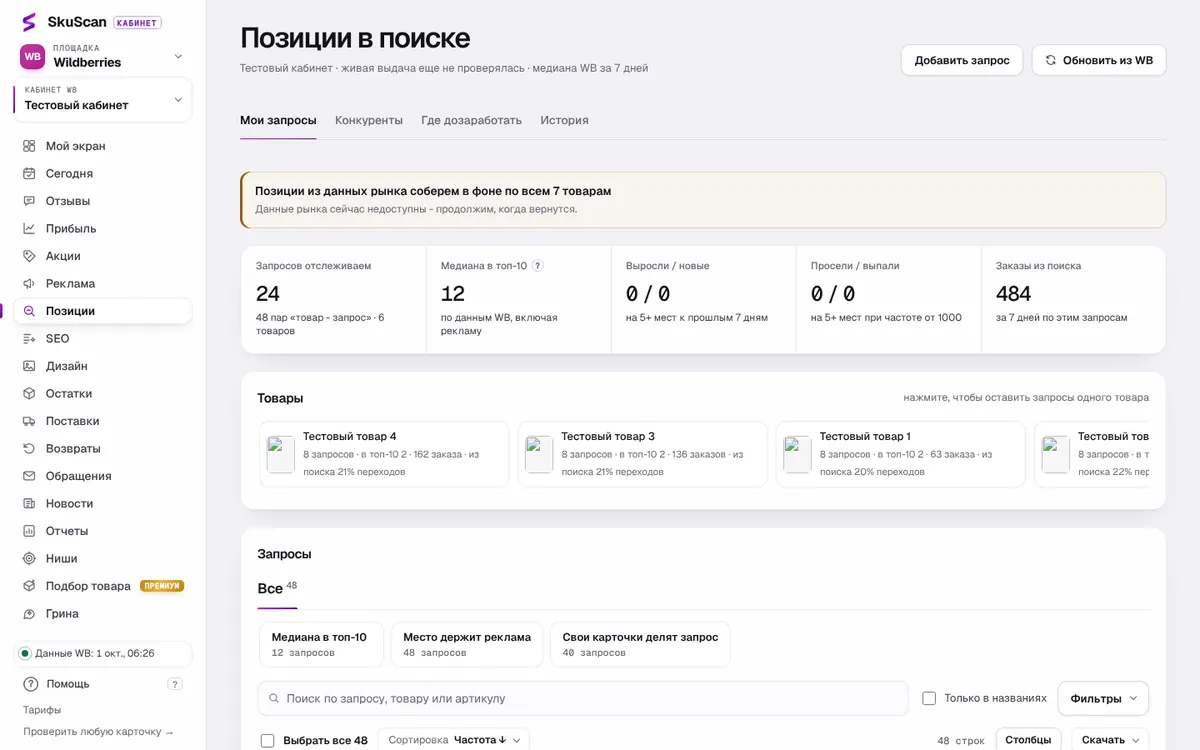1200x750 pixels.
Task: Click the Премиум badge by Подбор товара
Action: [162, 586]
